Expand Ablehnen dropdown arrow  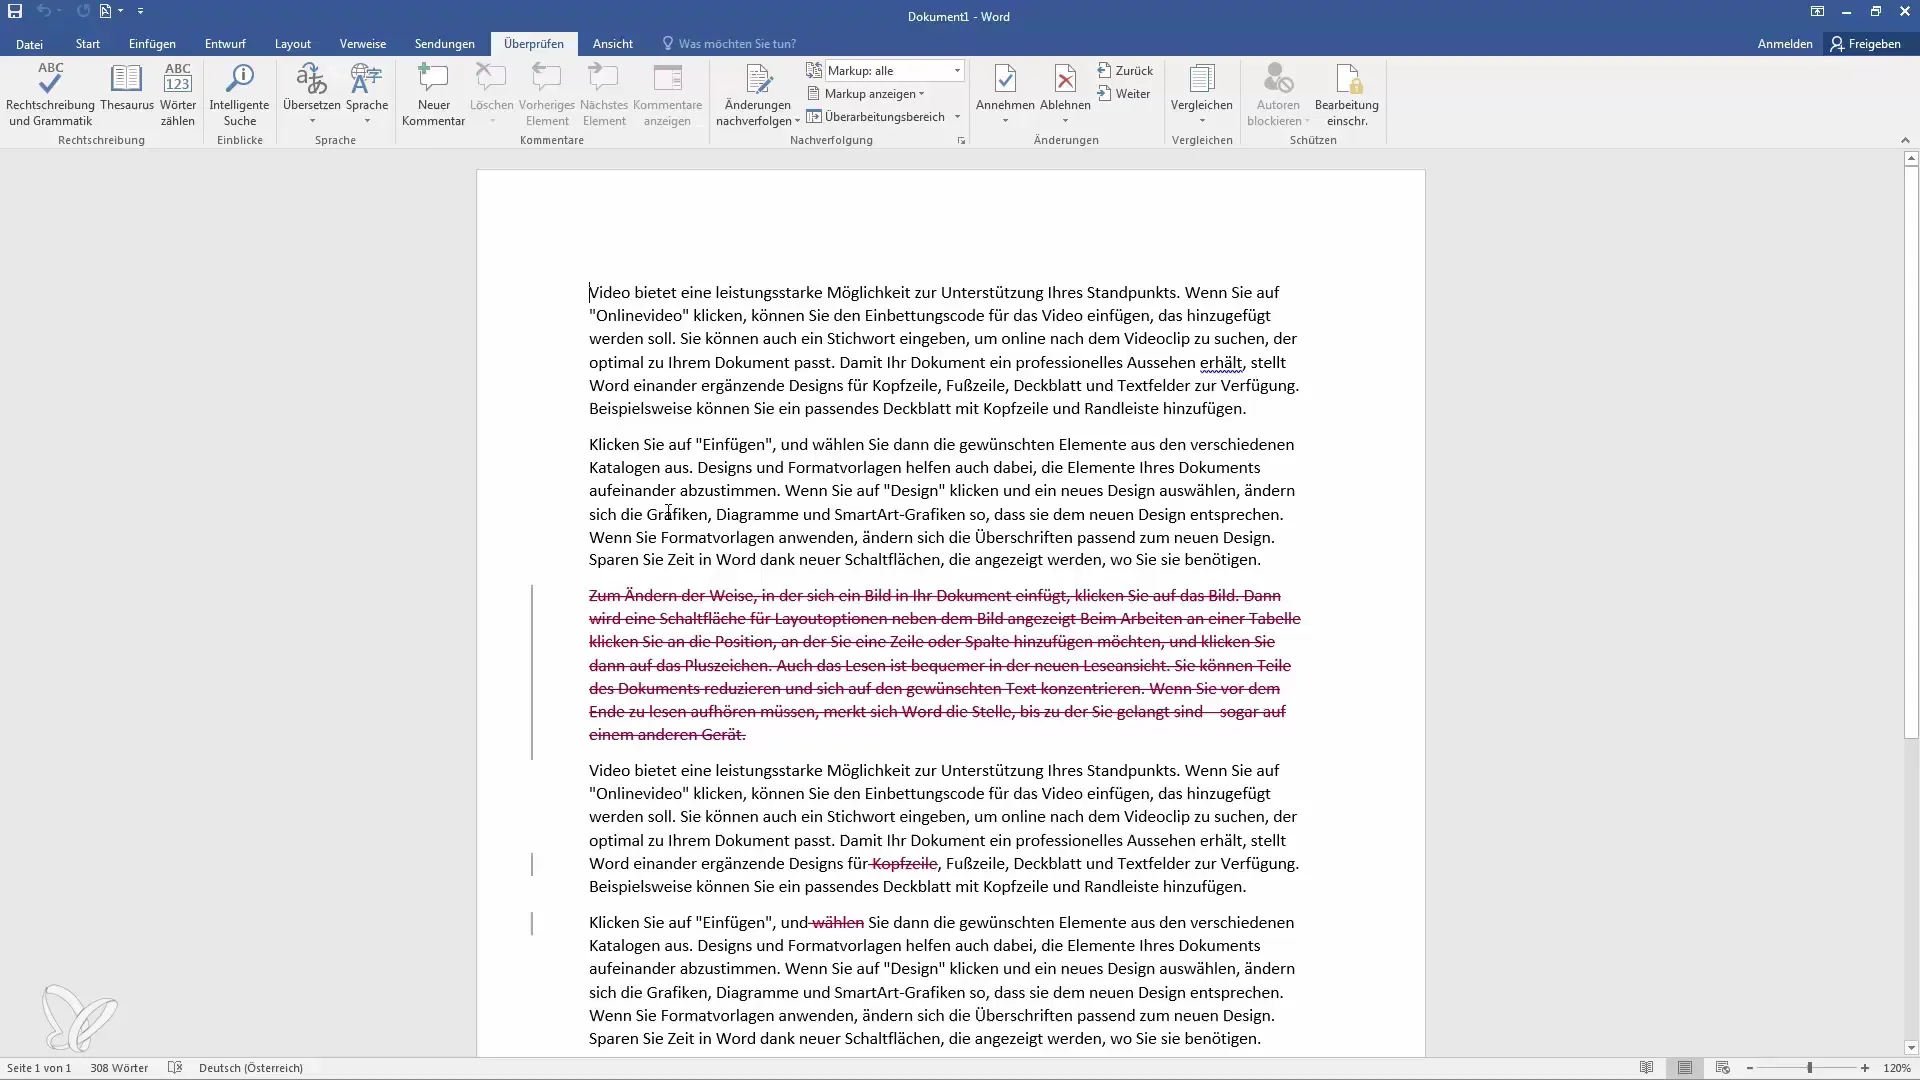pyautogui.click(x=1065, y=121)
